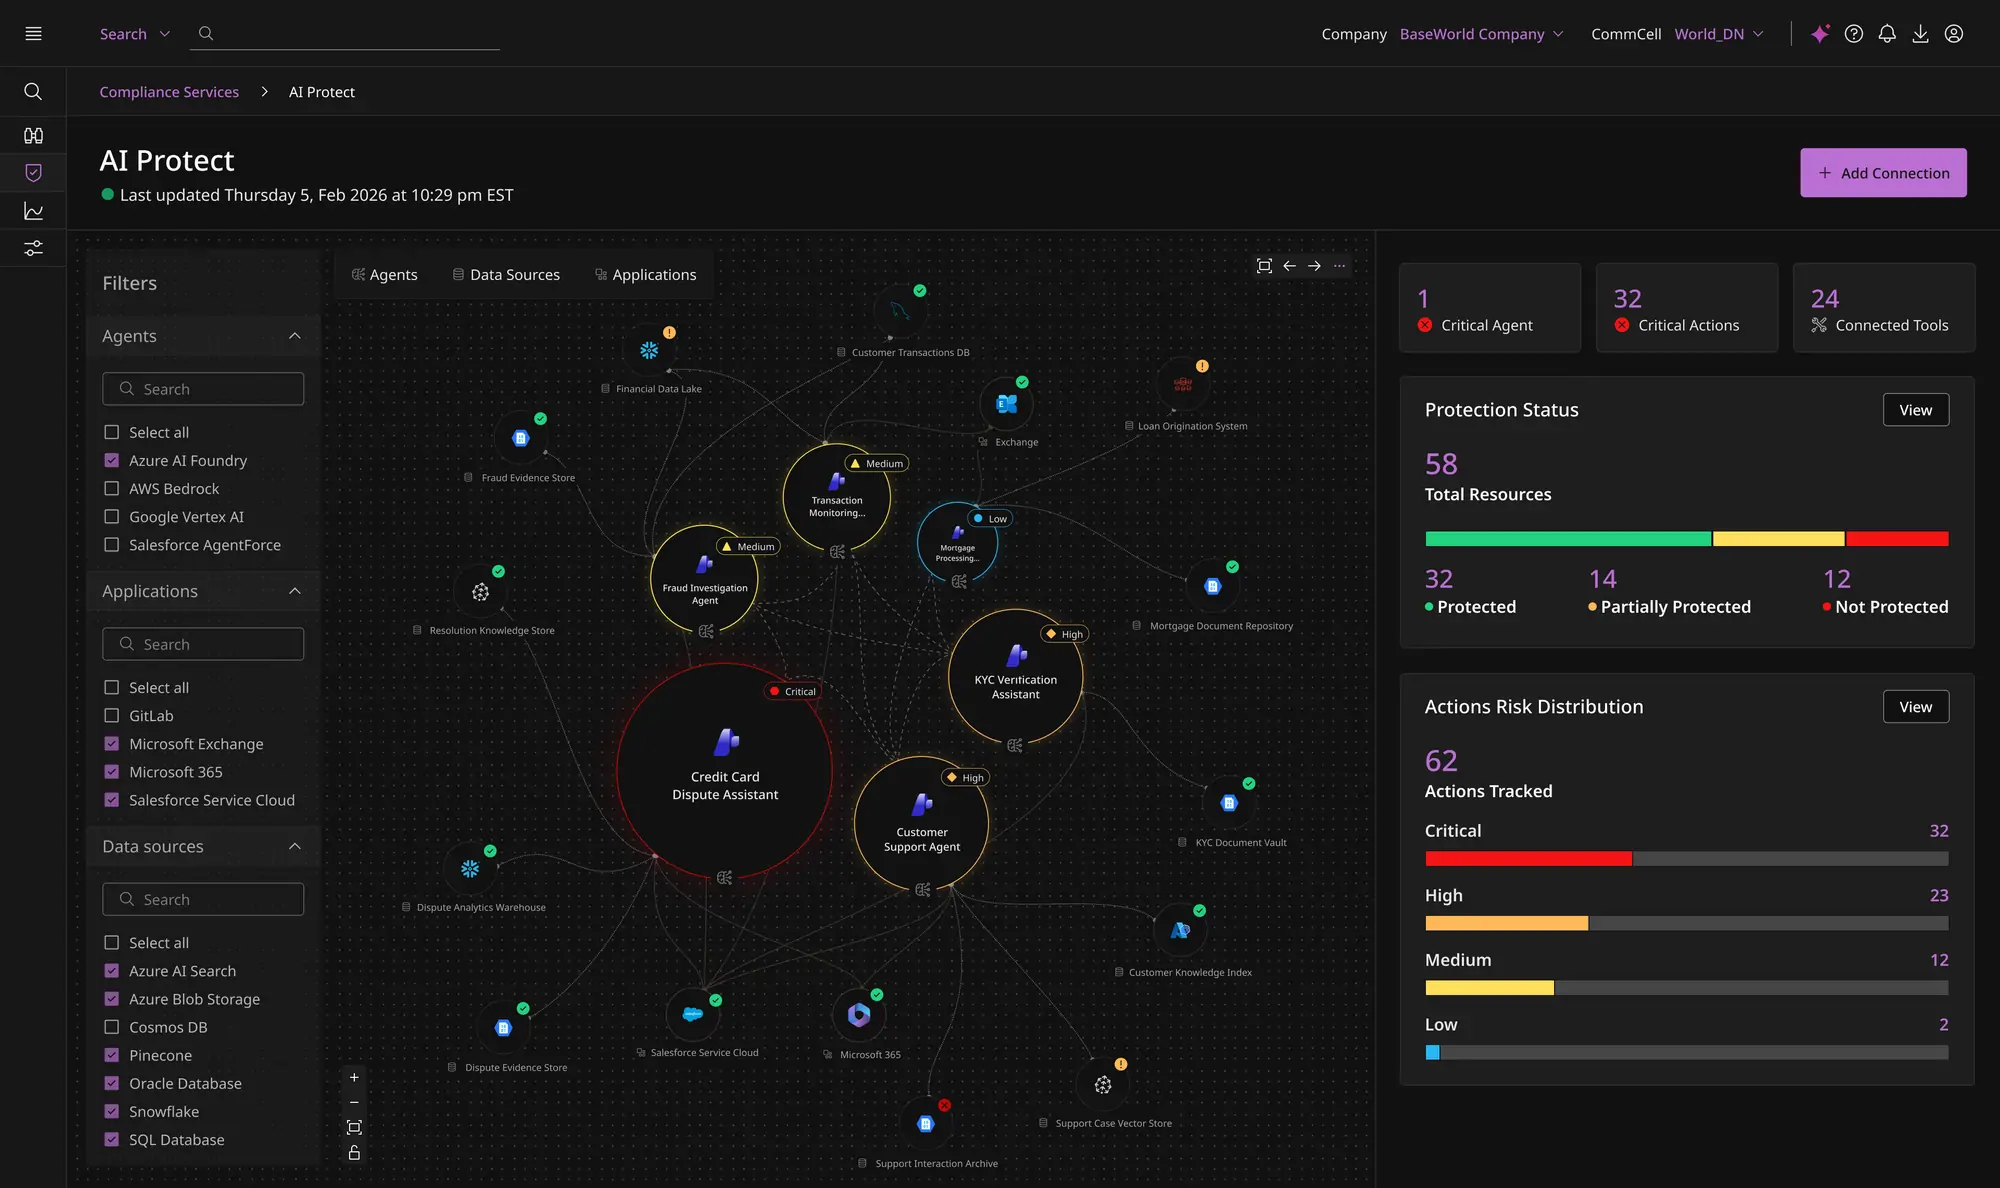The width and height of the screenshot is (2000, 1188).
Task: Click the graph zoom in plus button
Action: pos(354,1077)
